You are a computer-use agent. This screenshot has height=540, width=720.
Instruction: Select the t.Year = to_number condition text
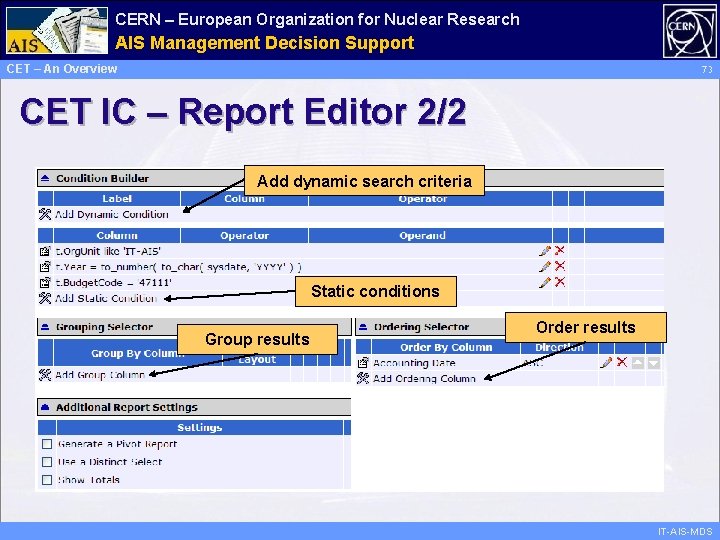pyautogui.click(x=178, y=267)
